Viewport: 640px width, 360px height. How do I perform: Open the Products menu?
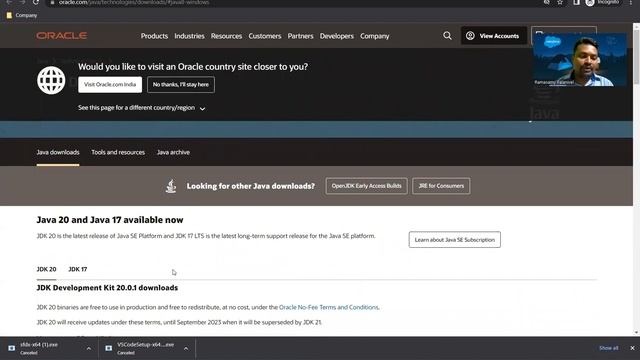coord(154,36)
